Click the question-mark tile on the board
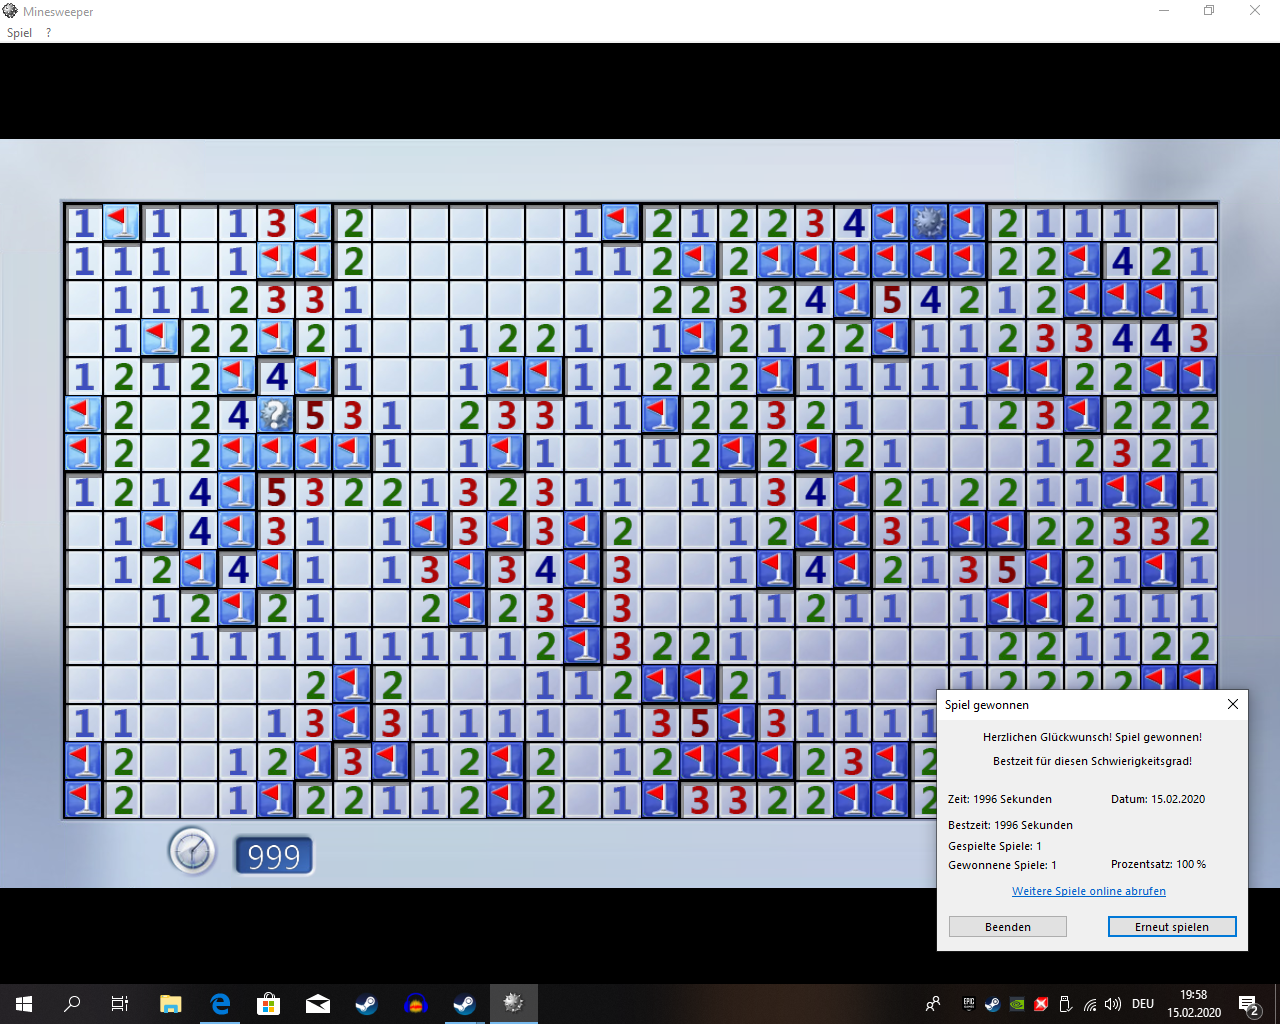 tap(275, 415)
